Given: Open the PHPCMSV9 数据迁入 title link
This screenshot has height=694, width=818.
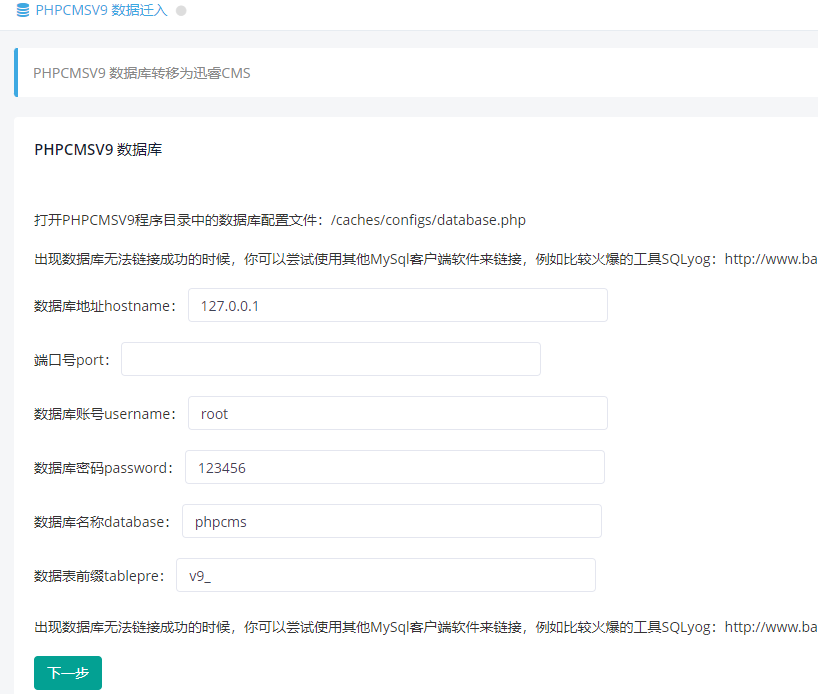Looking at the screenshot, I should [x=101, y=10].
